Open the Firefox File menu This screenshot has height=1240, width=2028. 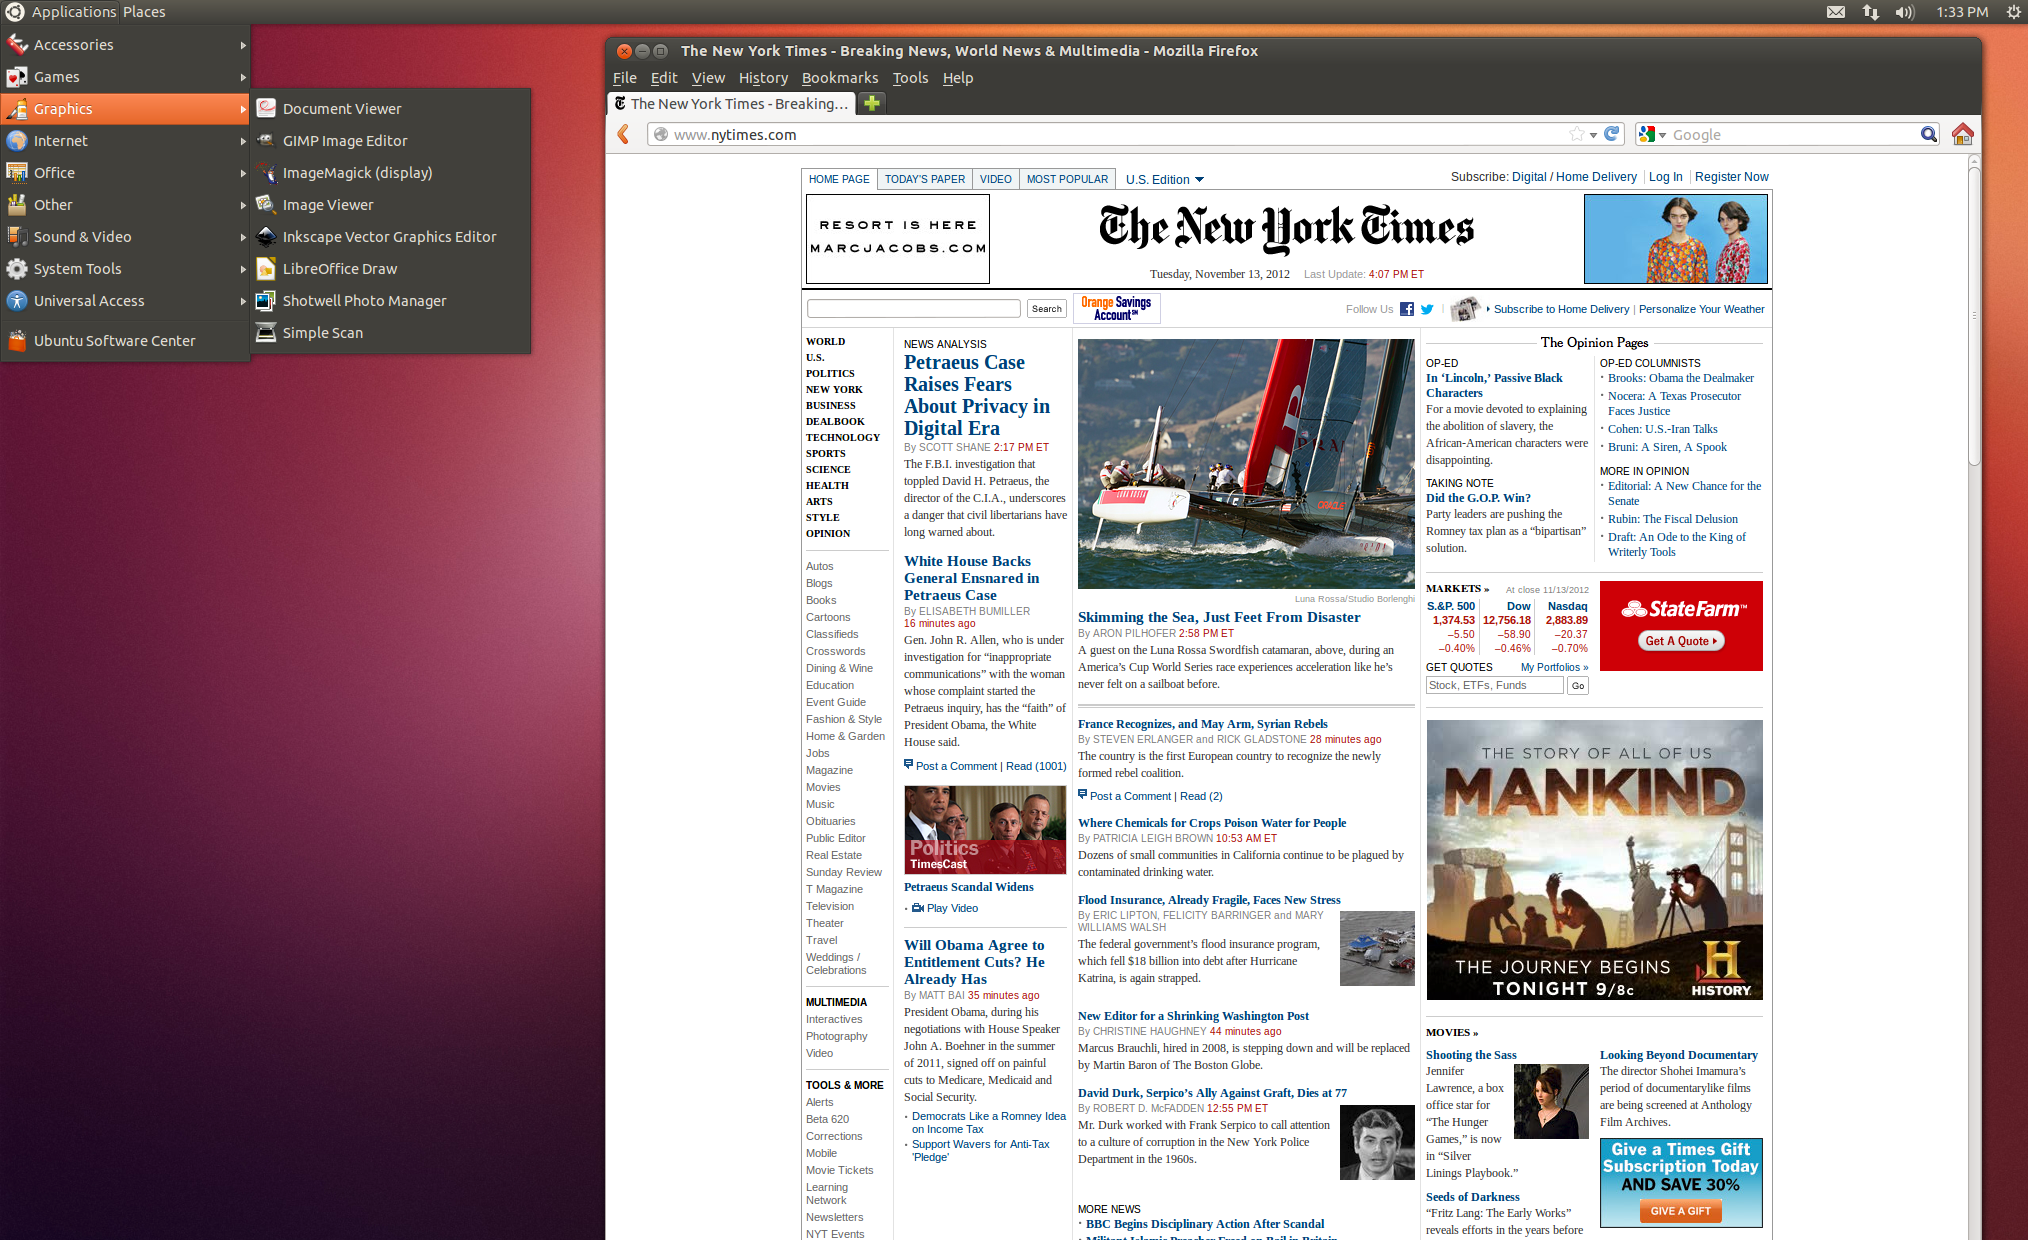tap(624, 78)
